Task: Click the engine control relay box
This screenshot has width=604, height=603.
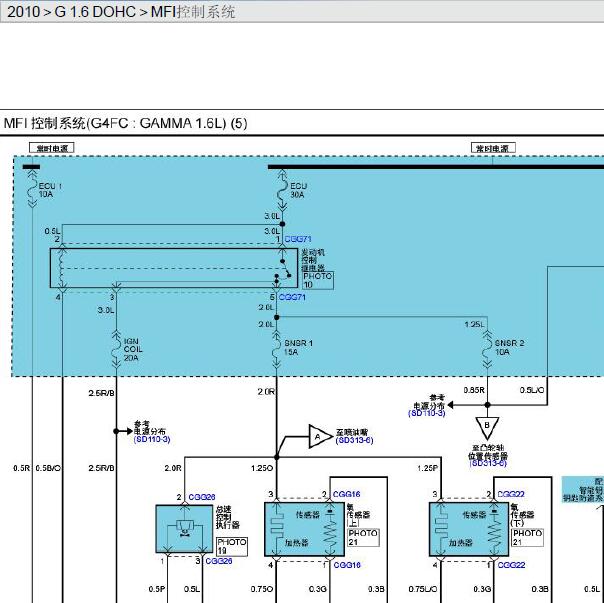Action: coord(174,268)
